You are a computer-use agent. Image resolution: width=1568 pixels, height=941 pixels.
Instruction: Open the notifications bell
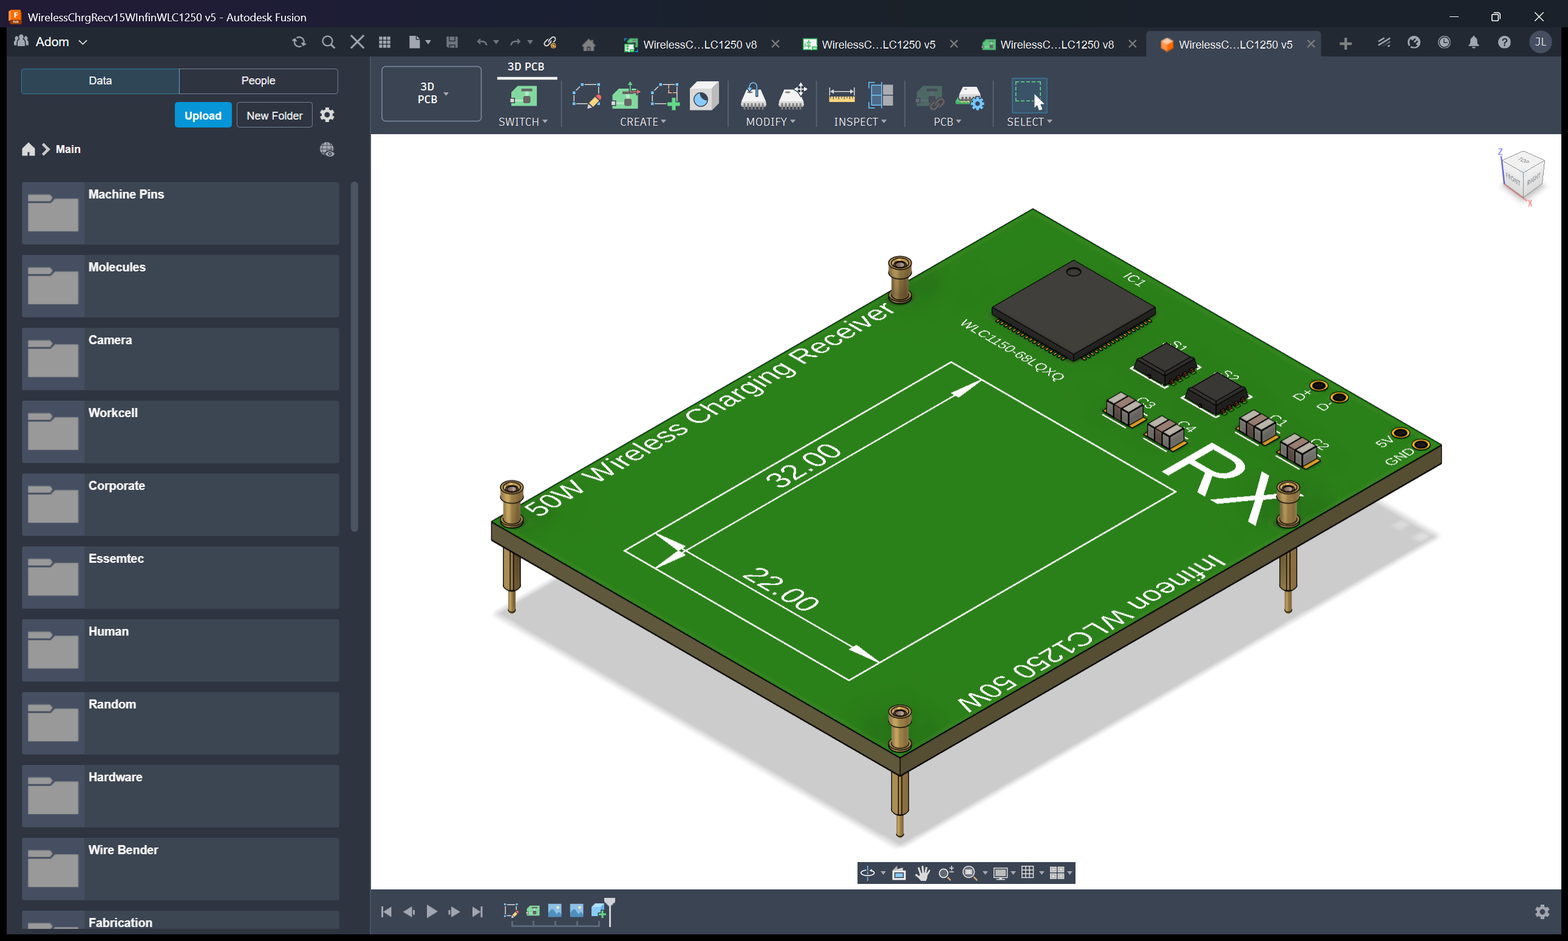(1473, 42)
